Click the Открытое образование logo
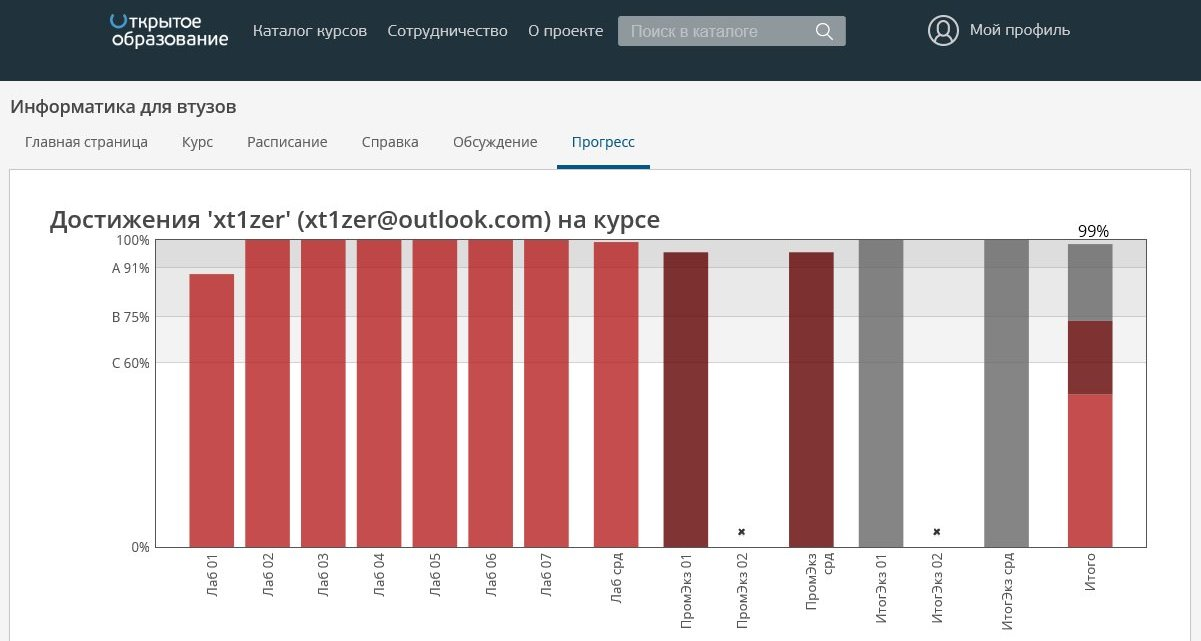1201x641 pixels. coord(168,31)
